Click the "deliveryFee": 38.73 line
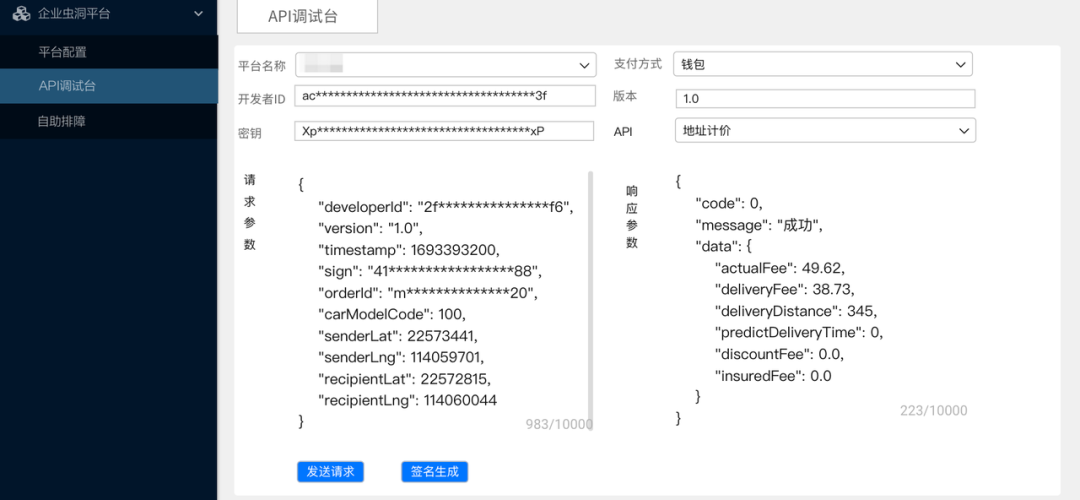 coord(785,289)
